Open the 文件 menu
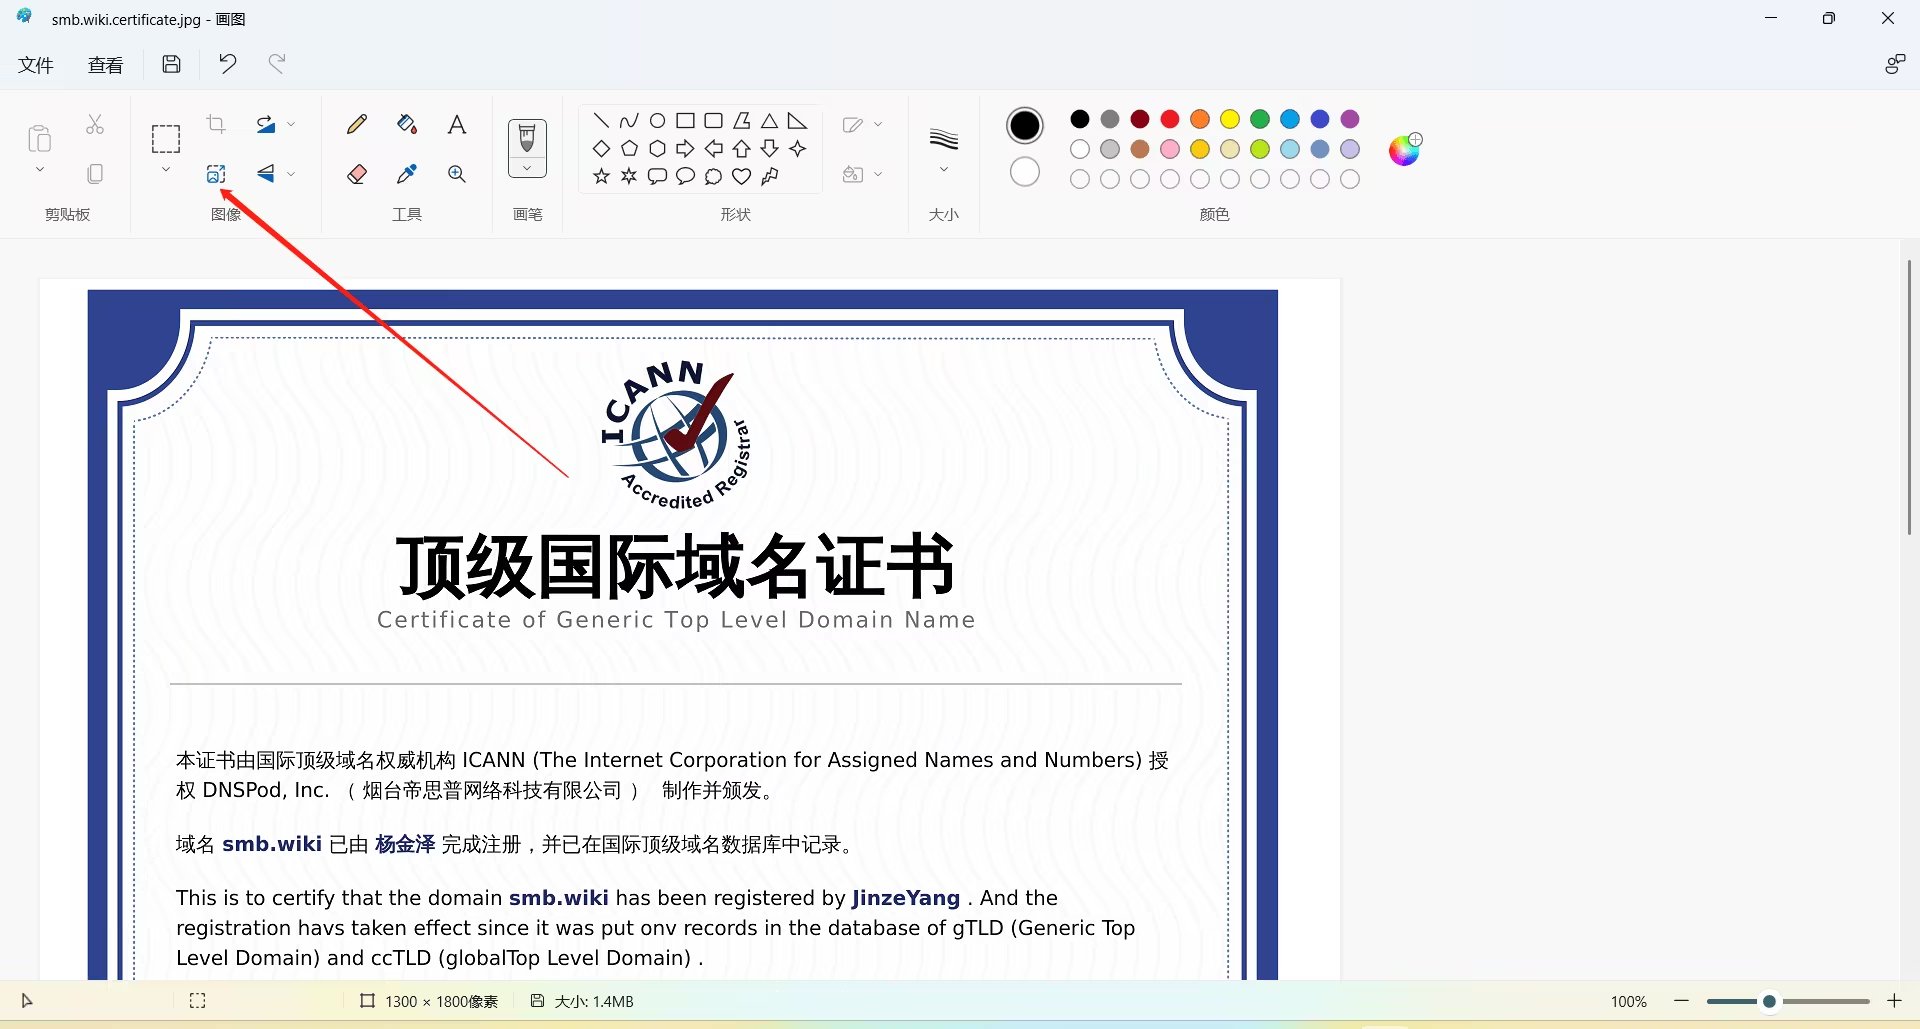This screenshot has width=1920, height=1029. coord(35,64)
